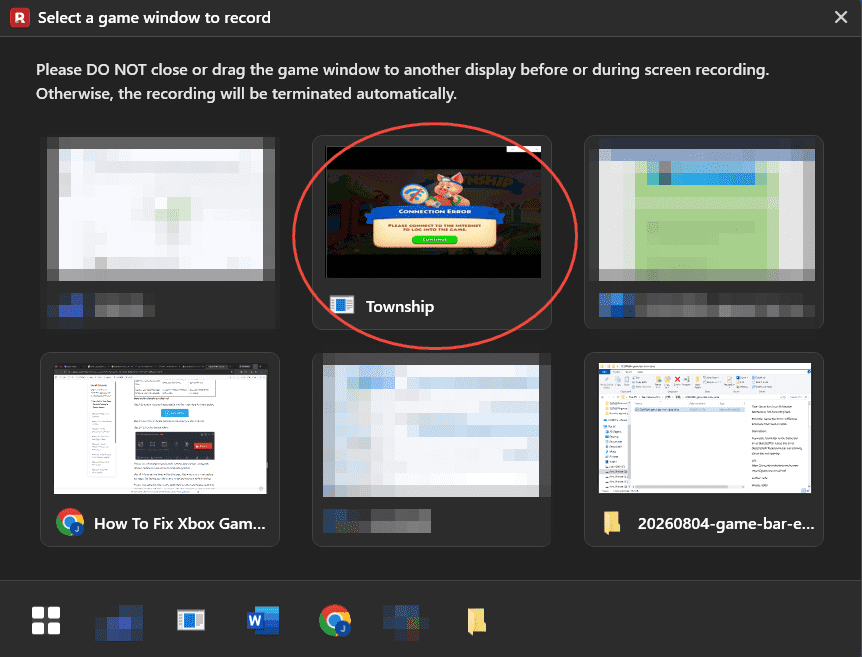Click the '20260804-game-bar-e...' window title

tap(726, 523)
